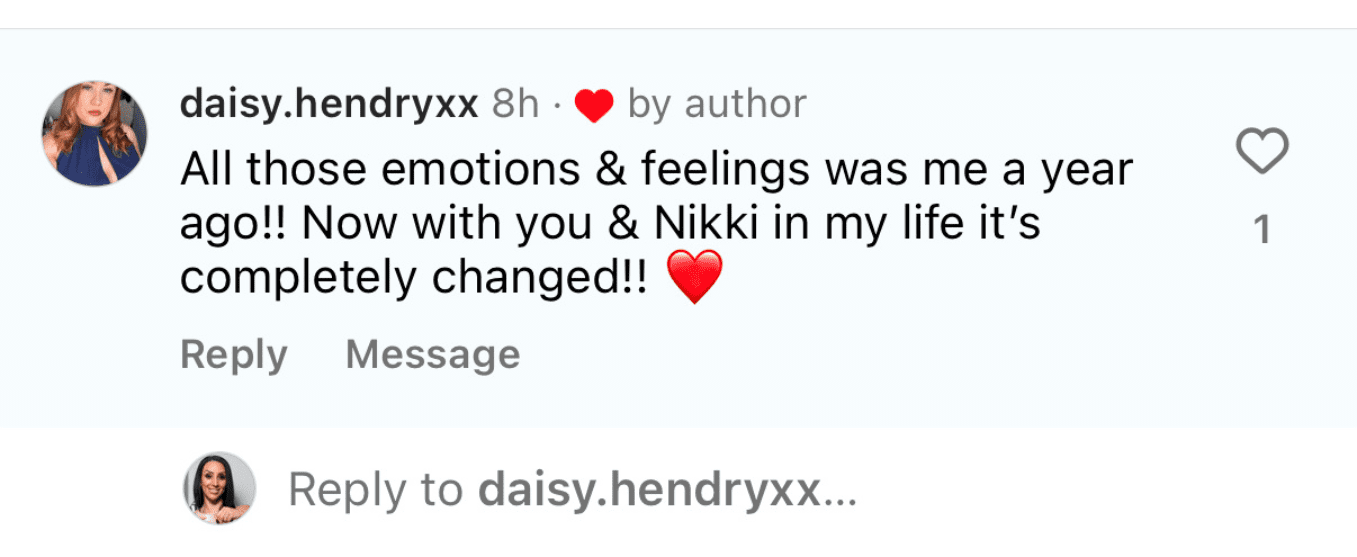Tap the red heart by author icon

click(594, 105)
